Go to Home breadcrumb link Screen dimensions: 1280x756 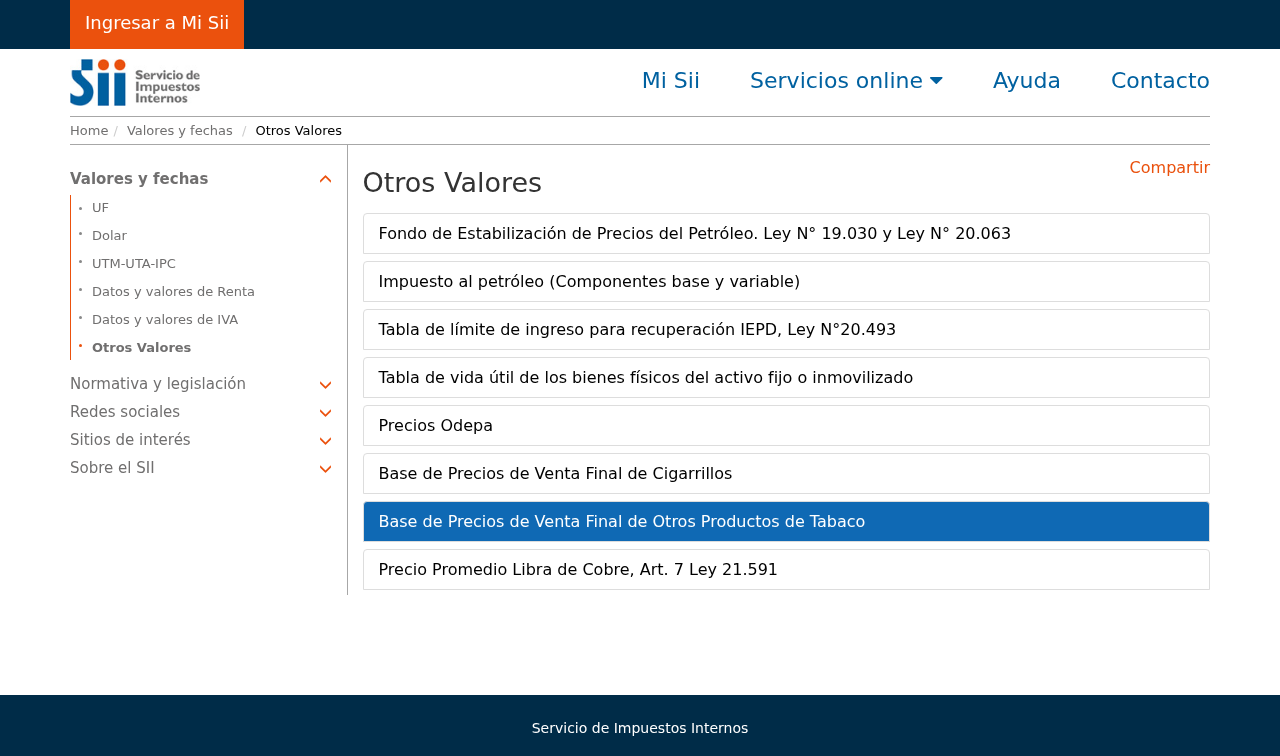[x=88, y=131]
